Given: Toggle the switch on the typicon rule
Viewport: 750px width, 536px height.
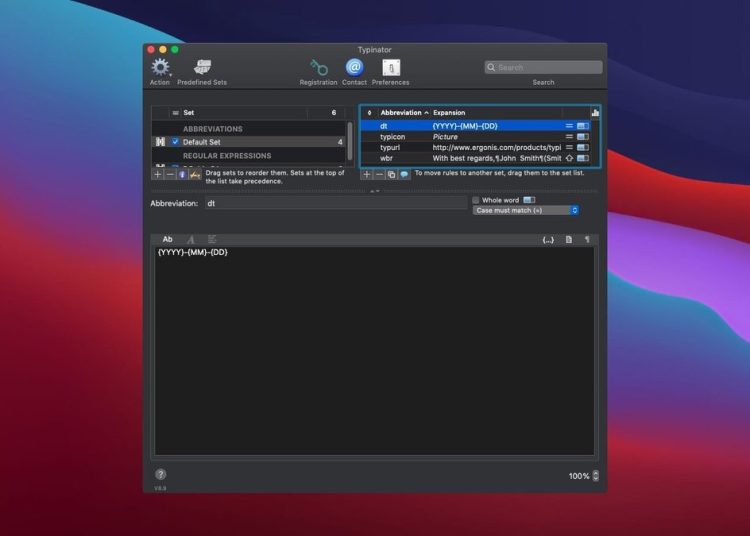Looking at the screenshot, I should tap(582, 136).
